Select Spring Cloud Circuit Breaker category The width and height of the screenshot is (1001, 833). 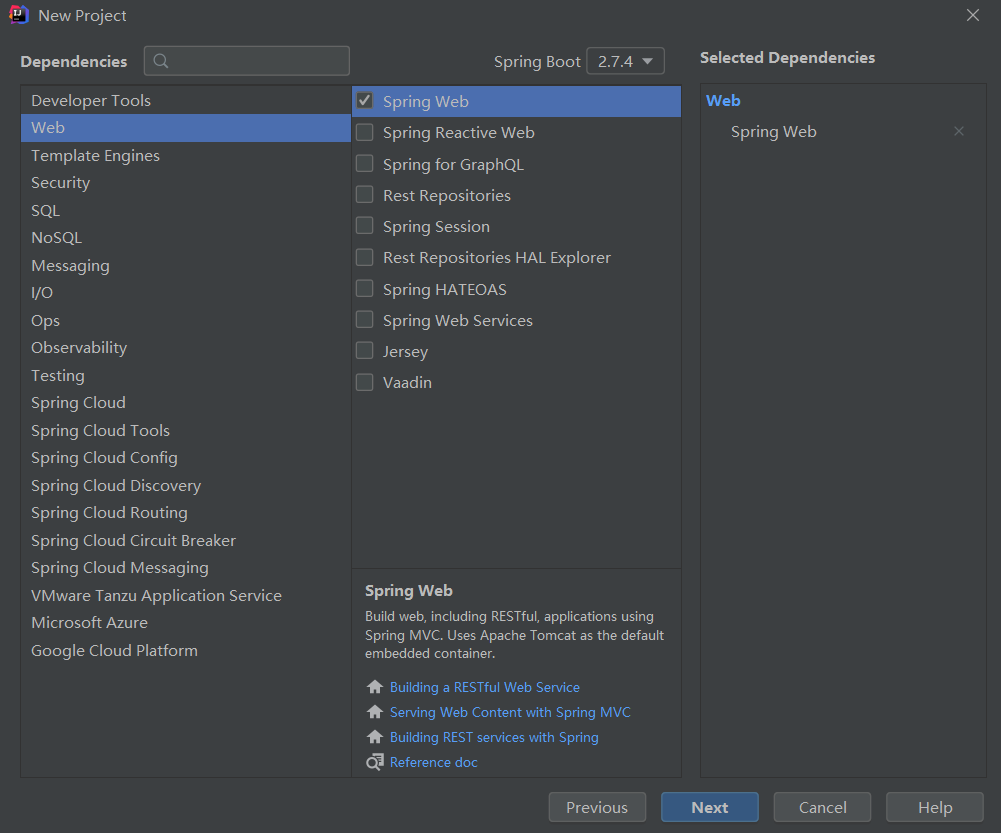[x=186, y=540]
